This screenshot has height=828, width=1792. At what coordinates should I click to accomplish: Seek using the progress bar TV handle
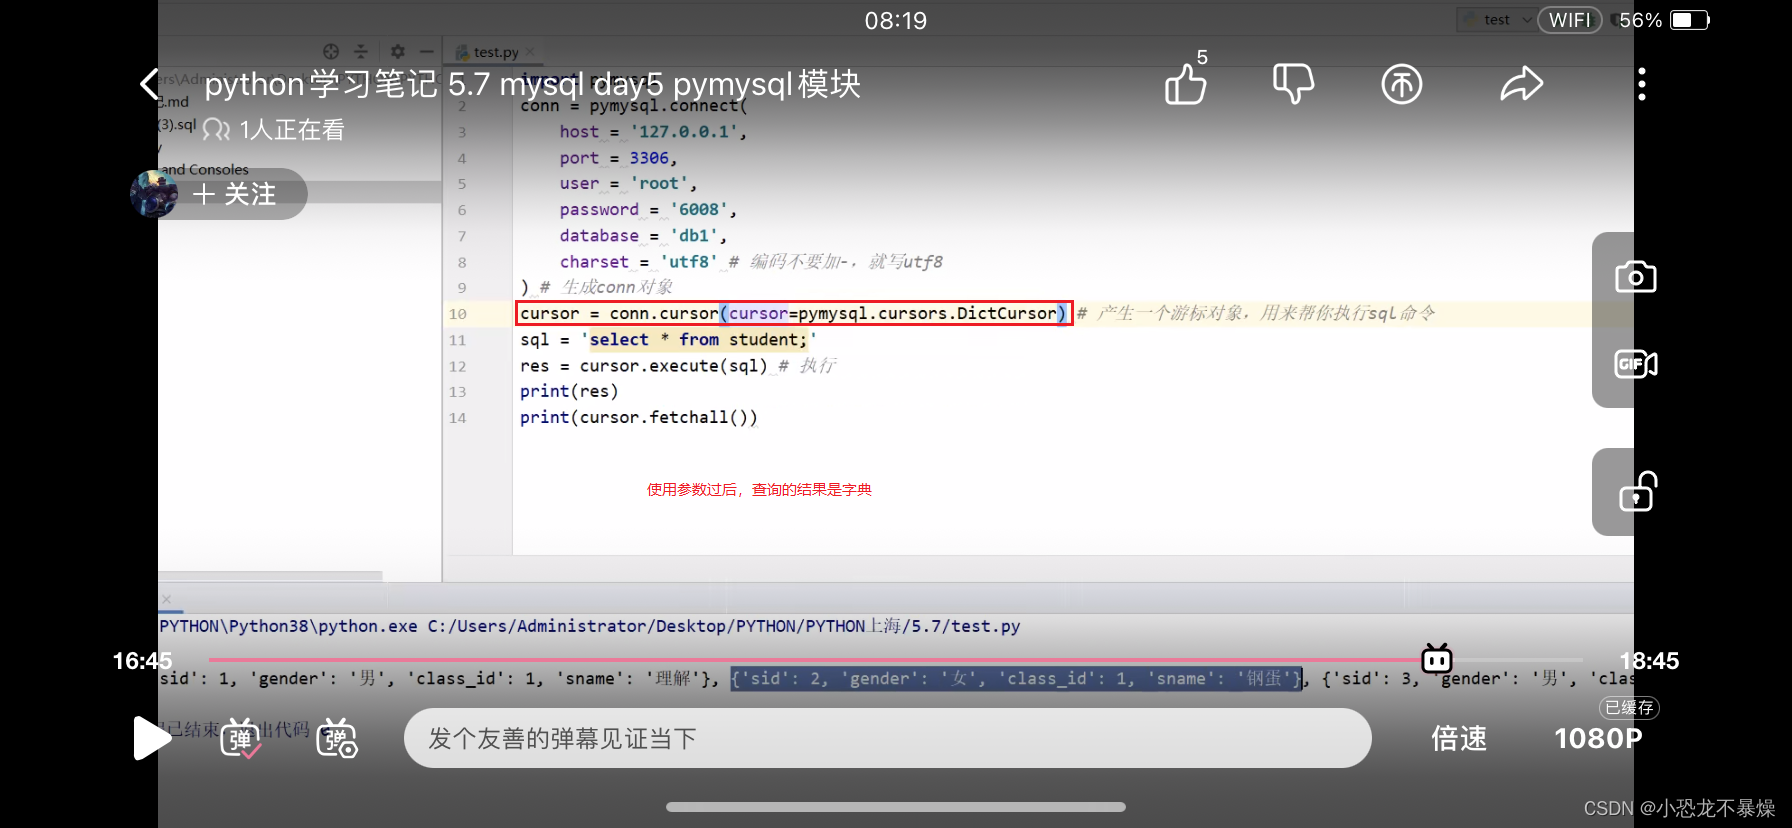click(x=1437, y=659)
